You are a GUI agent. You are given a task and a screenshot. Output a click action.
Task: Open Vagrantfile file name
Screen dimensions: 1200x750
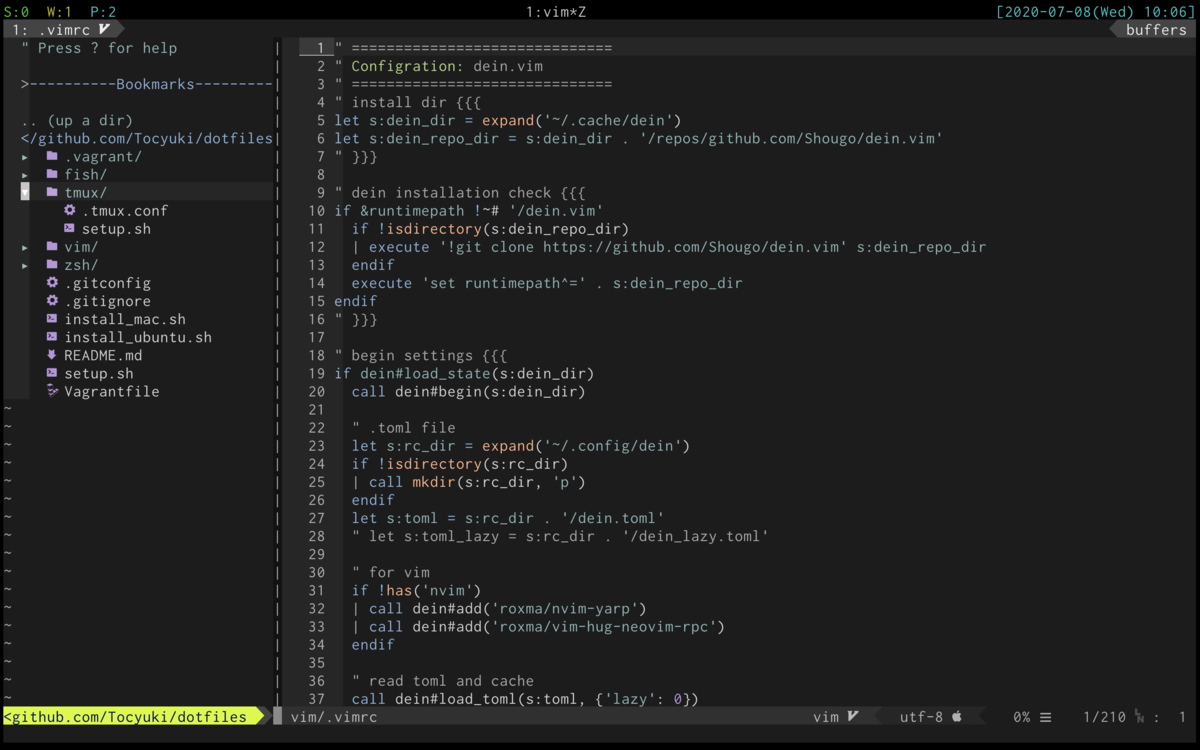[112, 391]
